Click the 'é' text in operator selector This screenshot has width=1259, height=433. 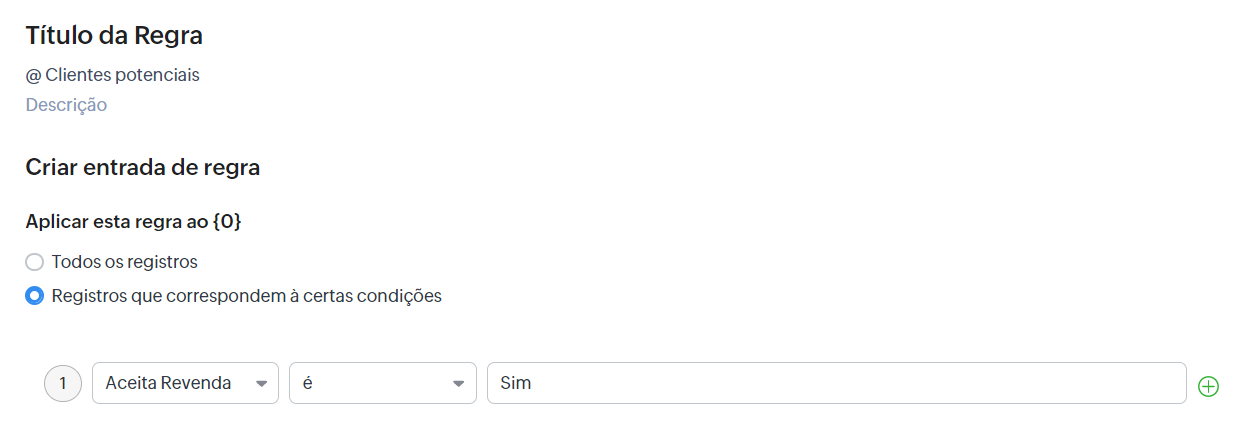(x=307, y=384)
